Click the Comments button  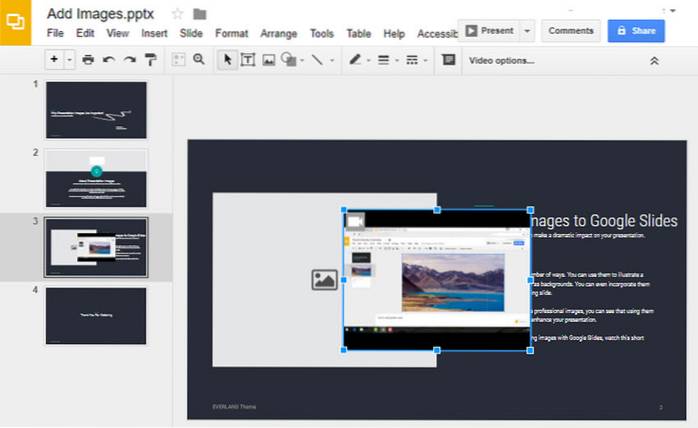pos(571,31)
